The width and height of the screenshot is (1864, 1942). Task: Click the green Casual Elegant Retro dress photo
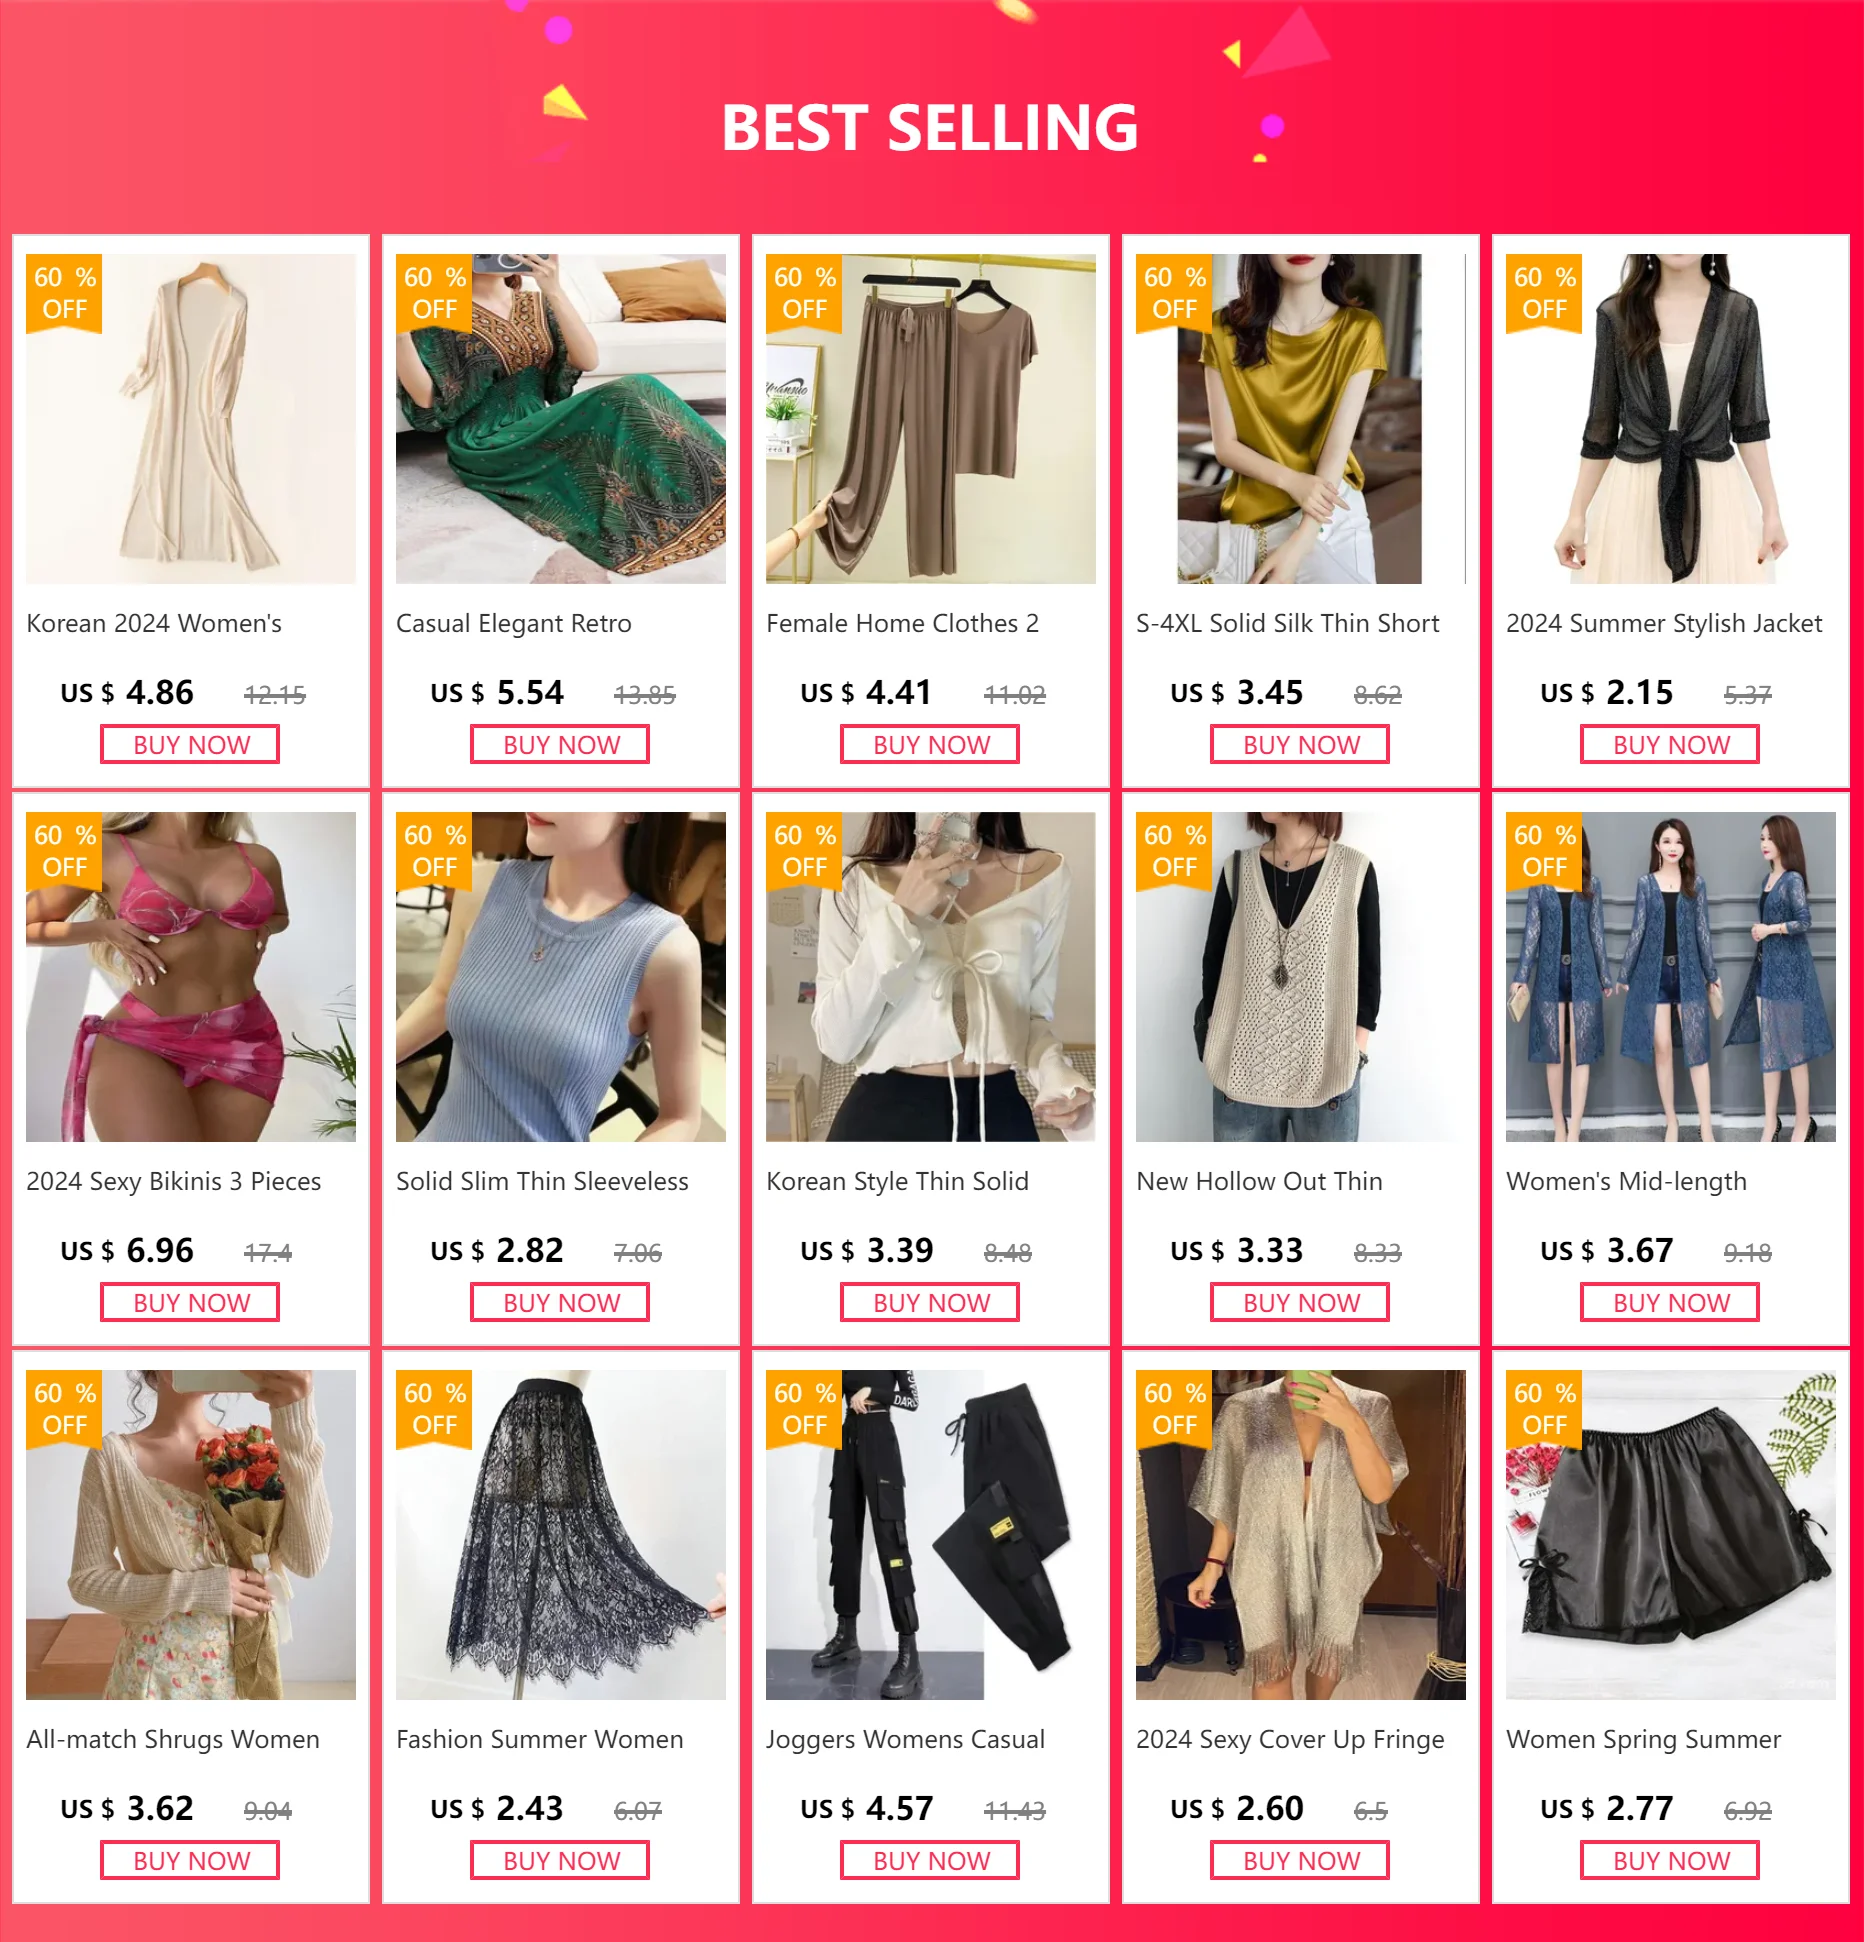pyautogui.click(x=561, y=418)
